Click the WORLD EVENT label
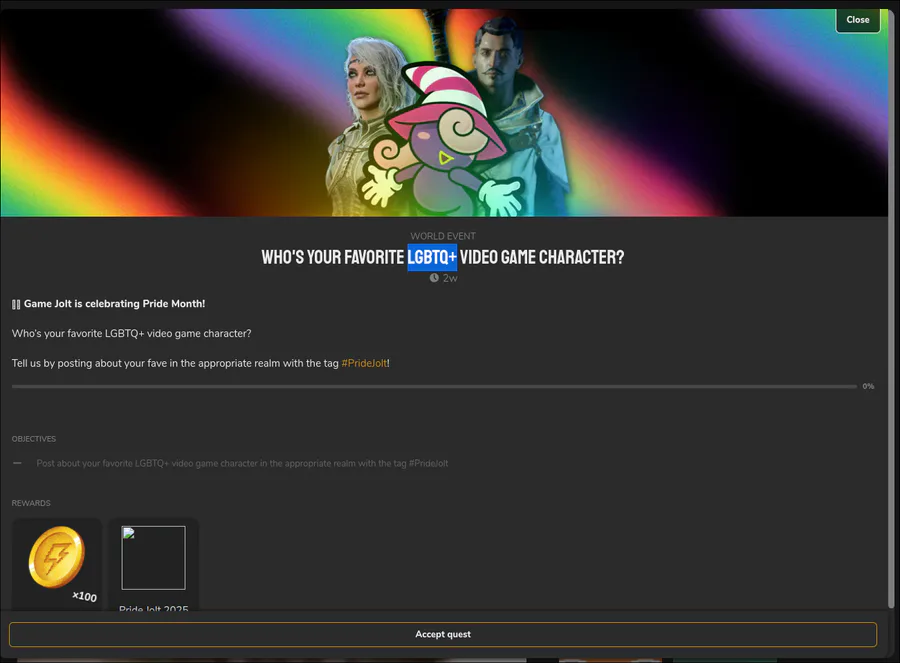This screenshot has width=900, height=663. coord(443,236)
